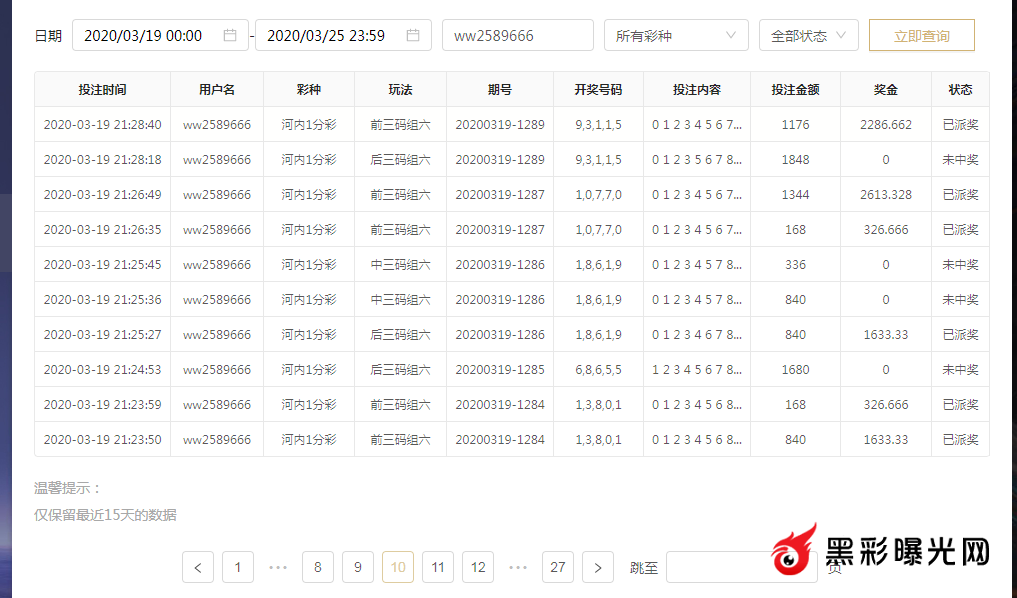The width and height of the screenshot is (1017, 598).
Task: Select the row with 奖金 2613.328
Action: pos(511,194)
